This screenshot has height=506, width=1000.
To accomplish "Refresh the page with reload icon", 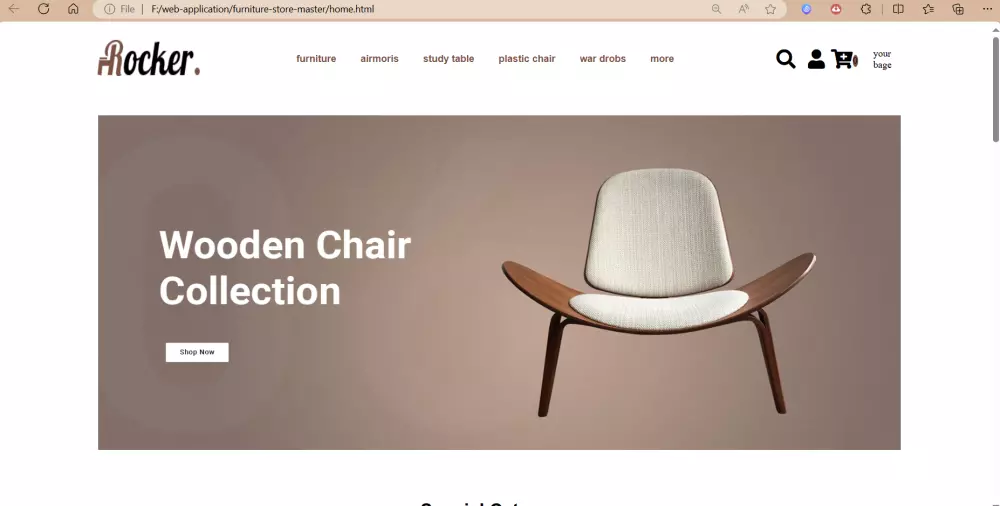I will coord(43,9).
